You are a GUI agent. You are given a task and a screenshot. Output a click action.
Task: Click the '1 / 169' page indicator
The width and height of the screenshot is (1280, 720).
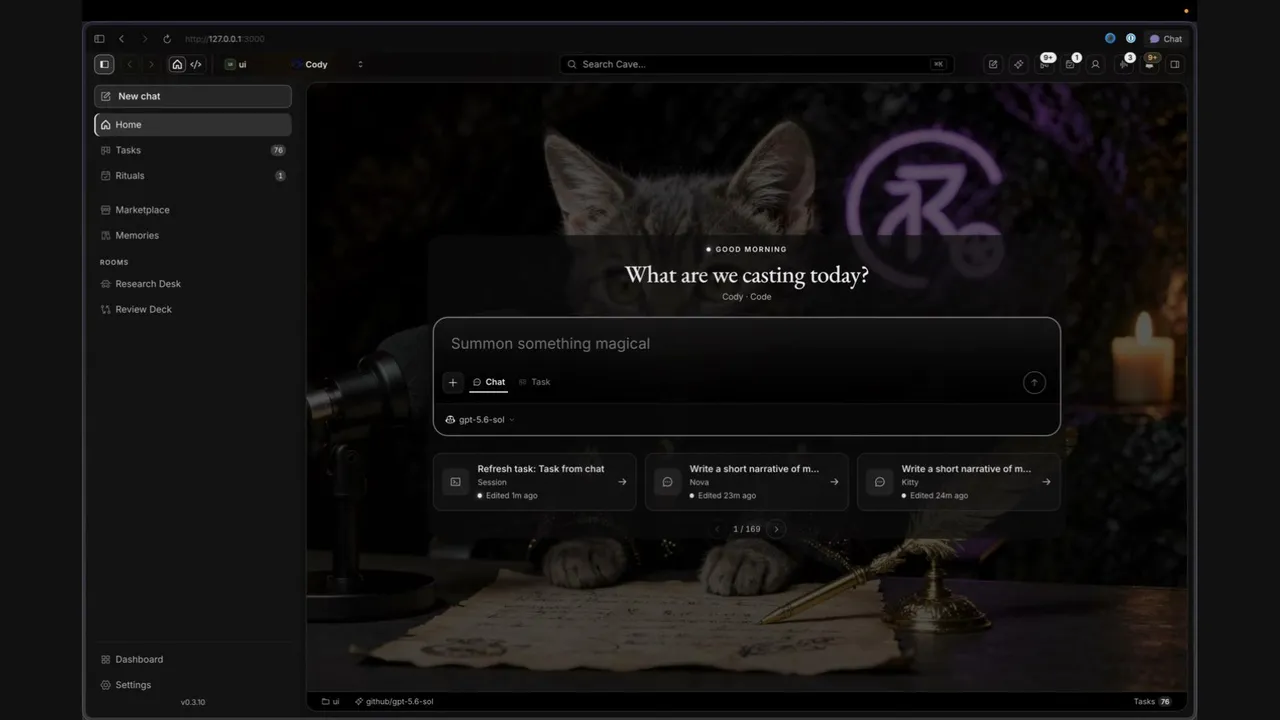pos(746,529)
